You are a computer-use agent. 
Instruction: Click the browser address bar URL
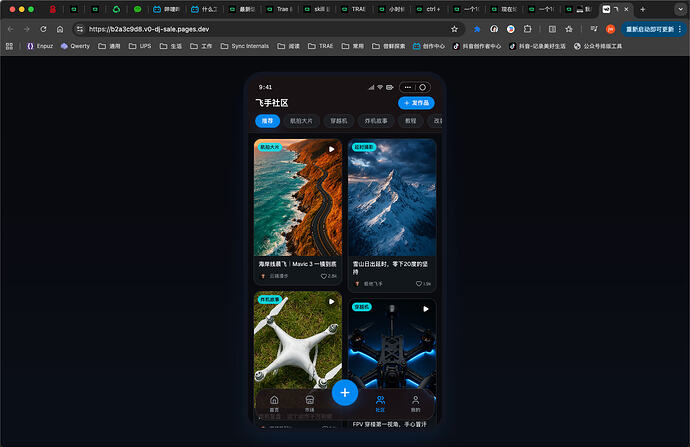tap(149, 29)
